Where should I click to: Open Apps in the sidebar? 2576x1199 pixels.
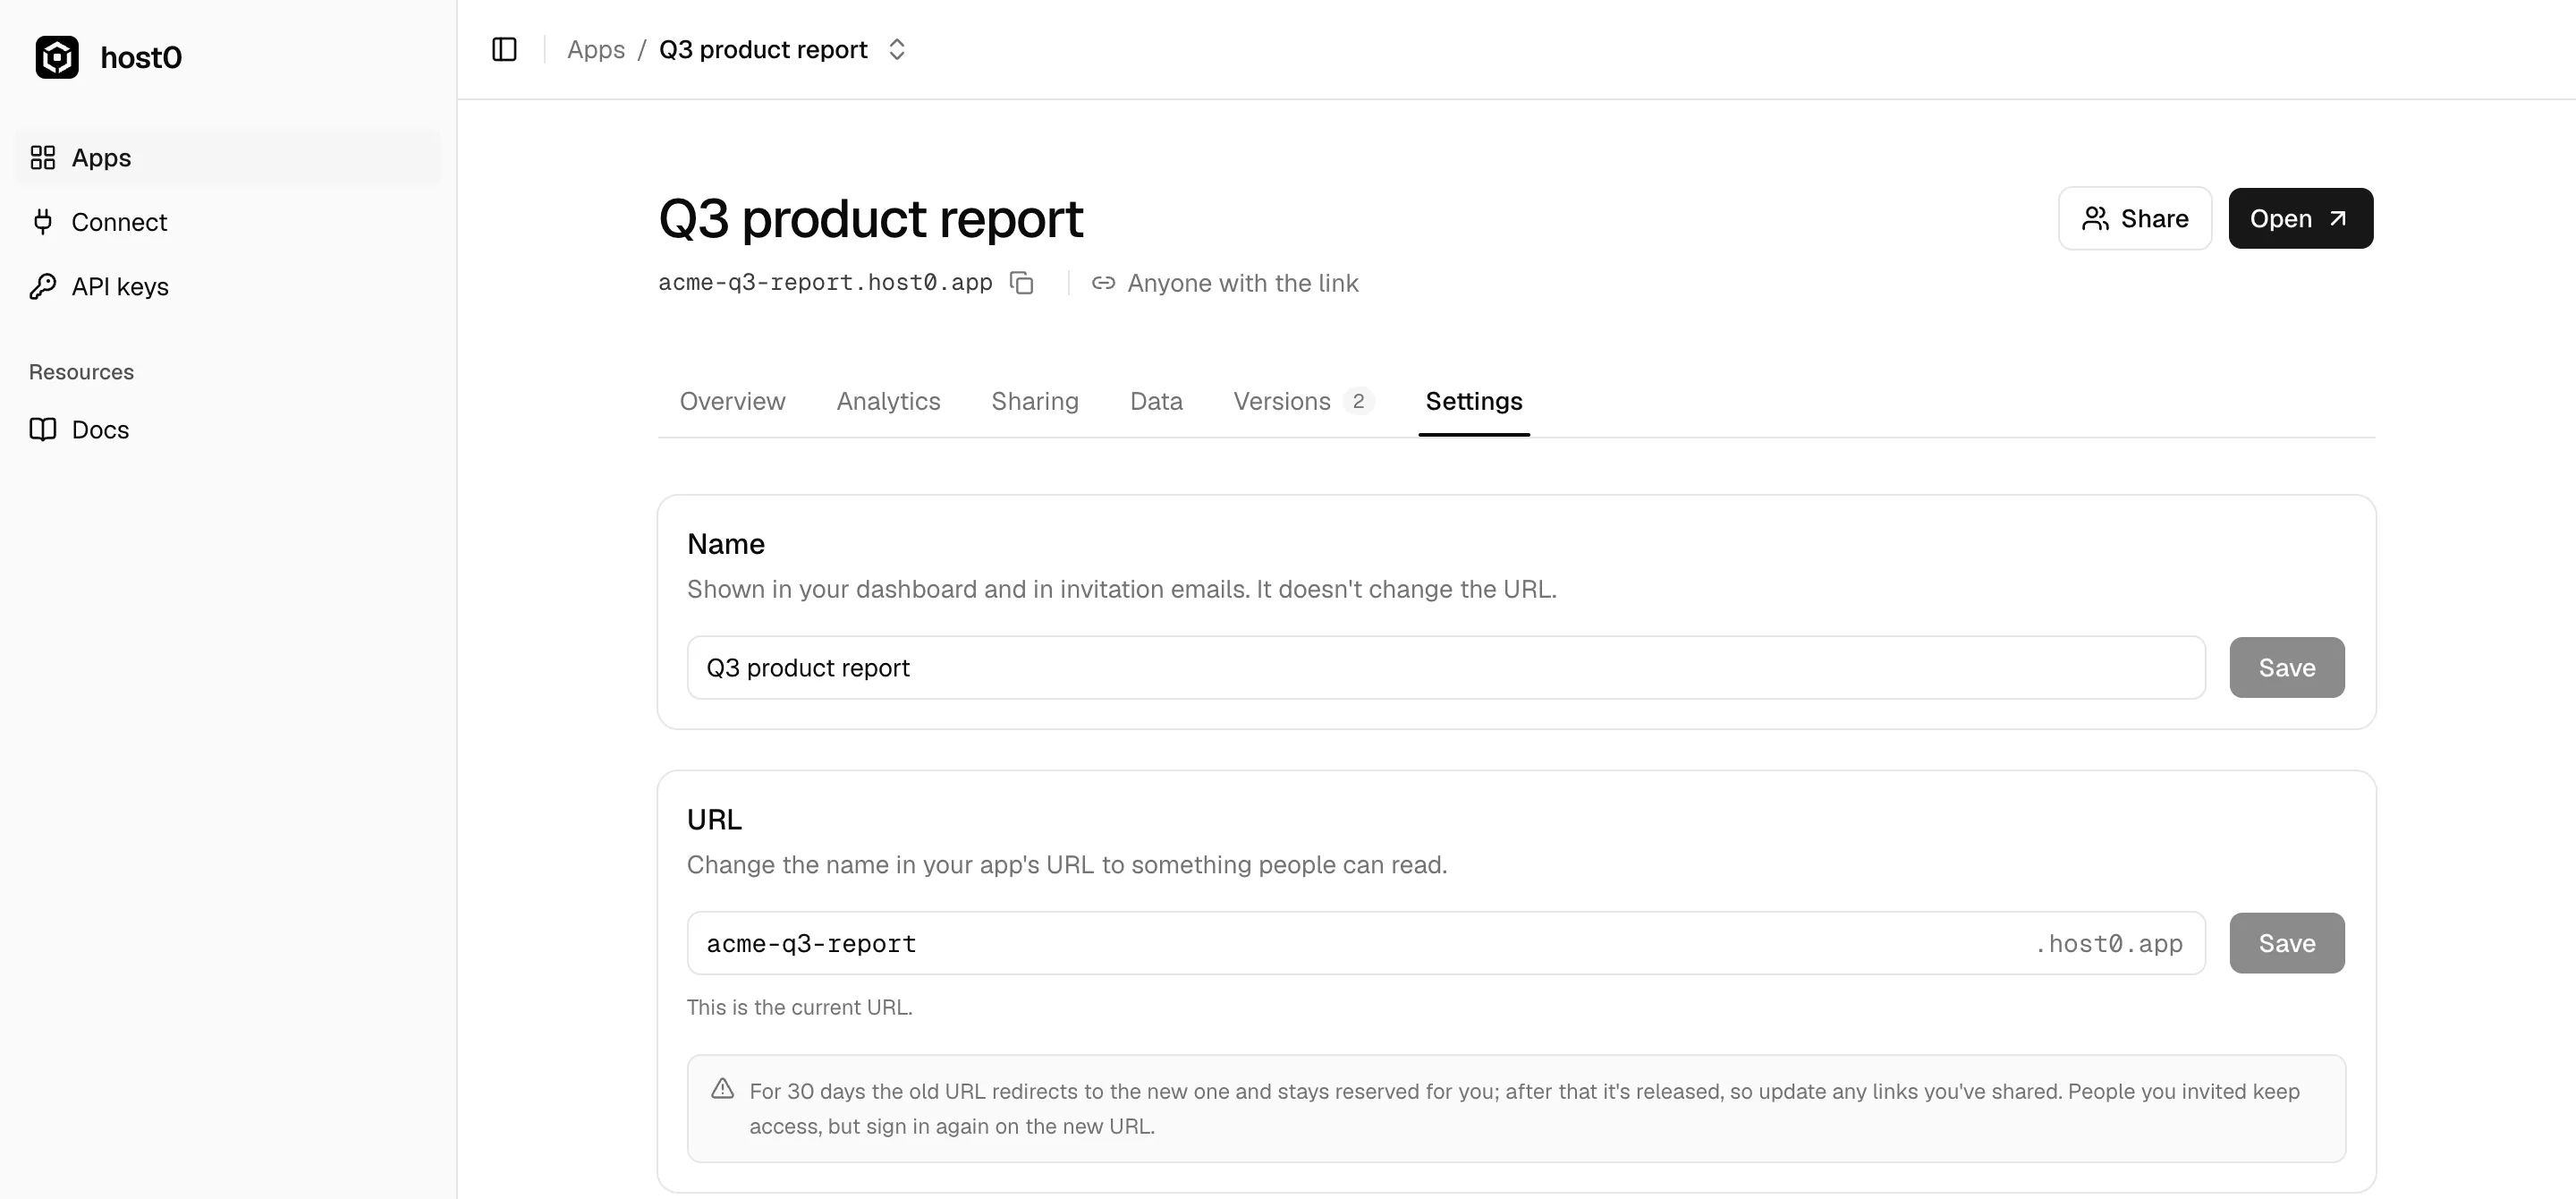click(x=228, y=158)
